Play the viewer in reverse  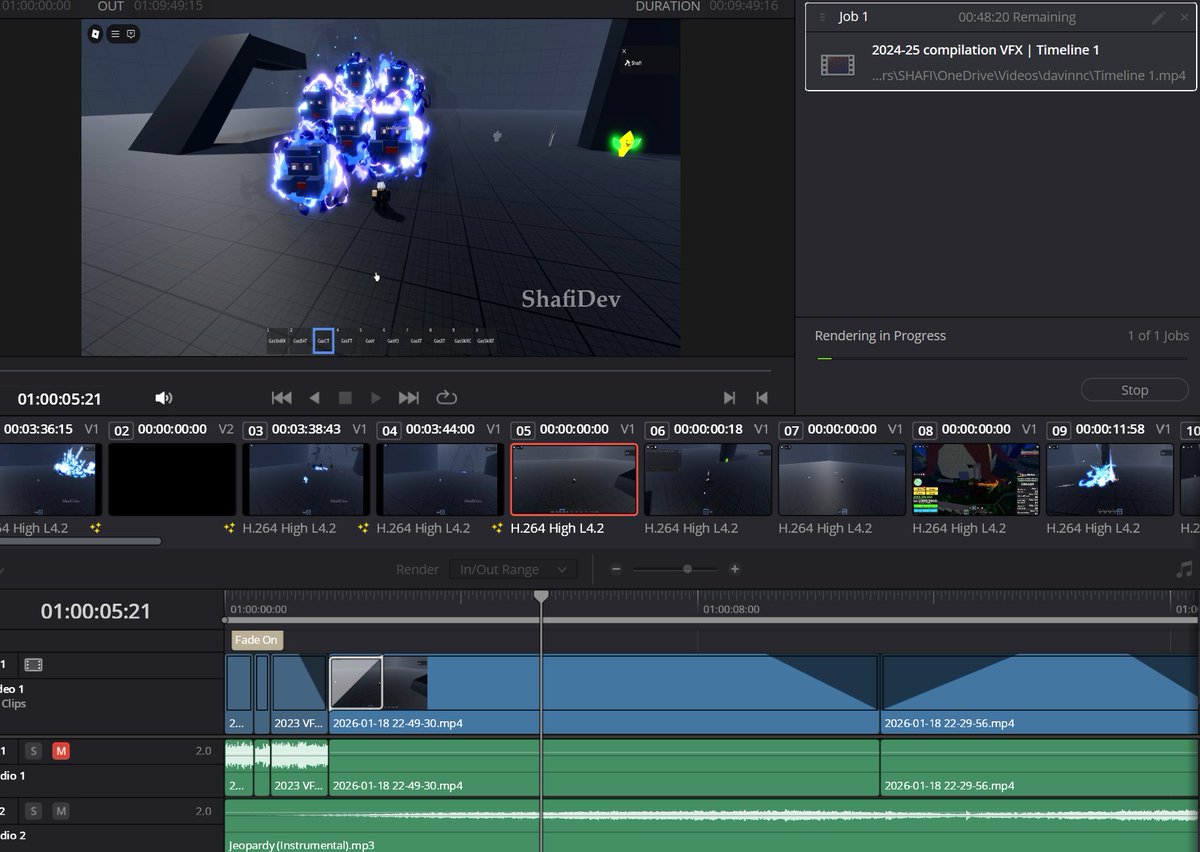pos(314,398)
